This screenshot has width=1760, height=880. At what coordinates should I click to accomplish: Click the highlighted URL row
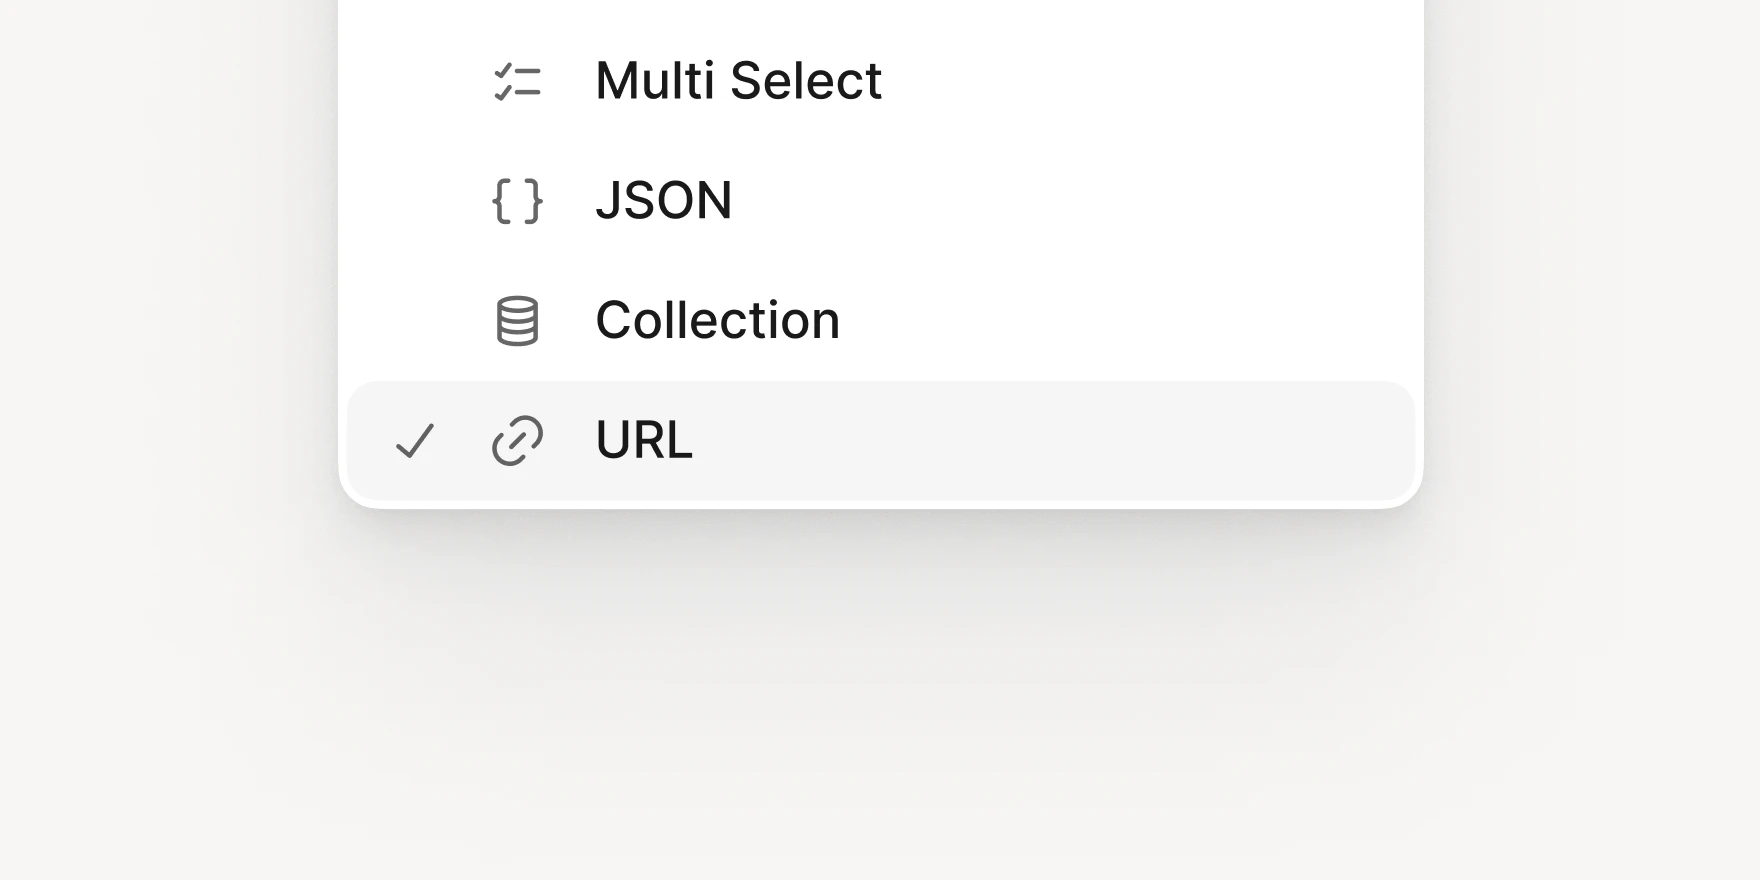pyautogui.click(x=880, y=440)
